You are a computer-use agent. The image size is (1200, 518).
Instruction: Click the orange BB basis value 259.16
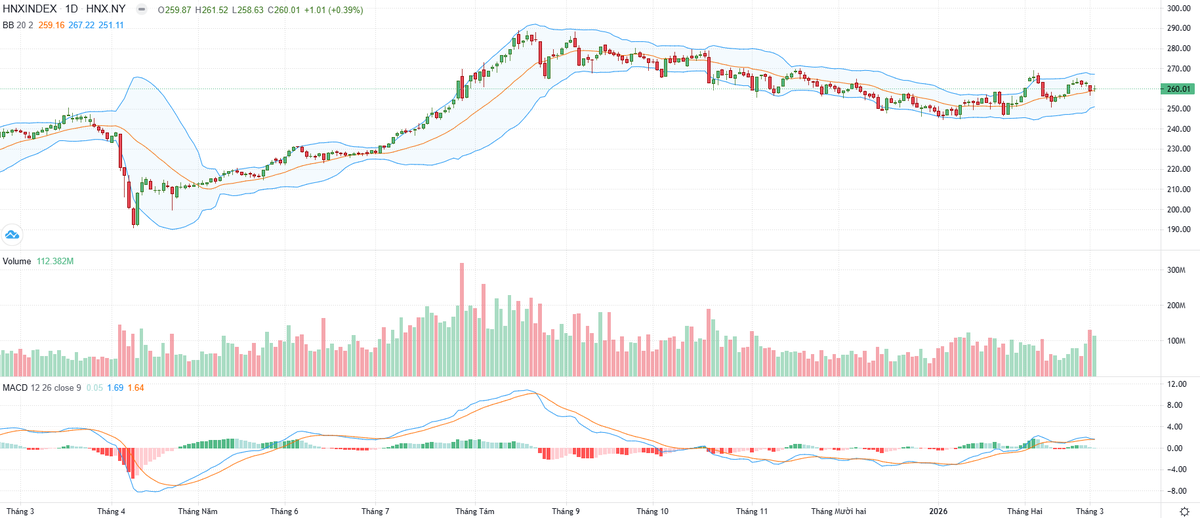pyautogui.click(x=53, y=24)
